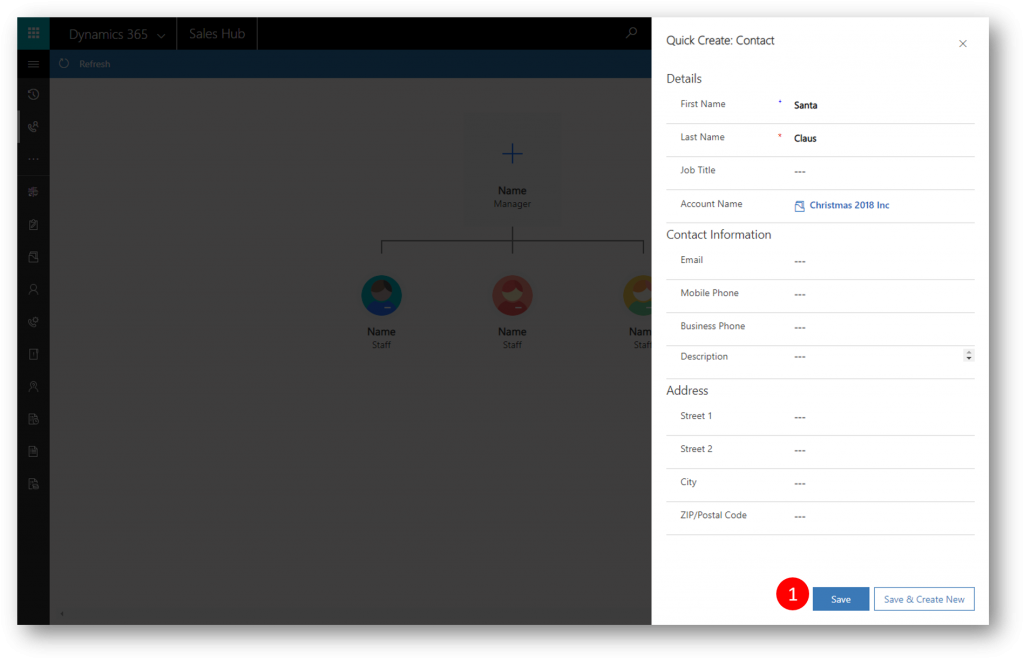Expand the Dynamics 365 dropdown chevron
1024x660 pixels.
click(161, 35)
